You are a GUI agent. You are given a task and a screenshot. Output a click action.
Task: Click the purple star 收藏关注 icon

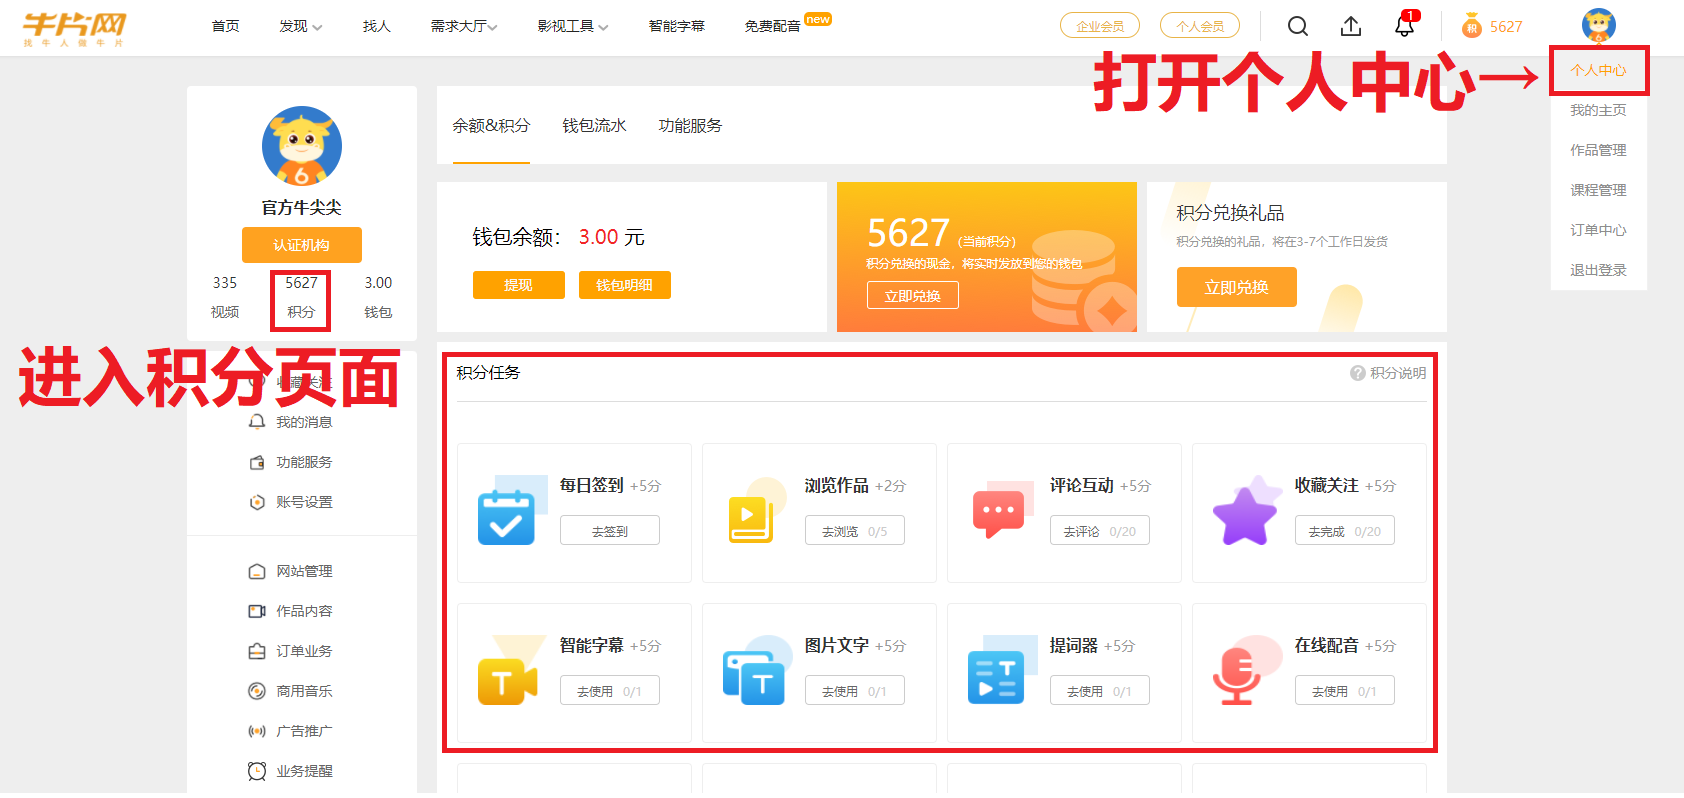tap(1244, 514)
